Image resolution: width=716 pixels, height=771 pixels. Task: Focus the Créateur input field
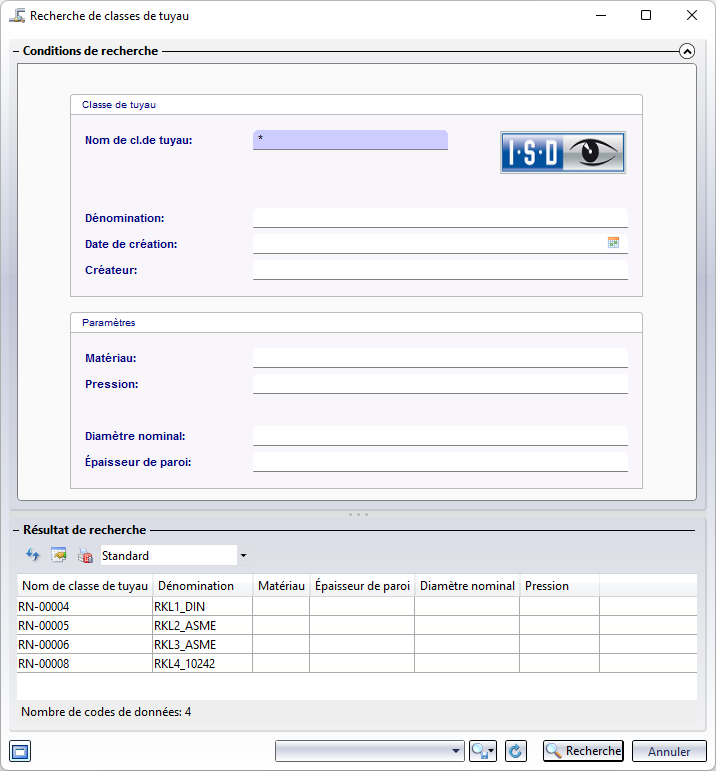coord(440,270)
